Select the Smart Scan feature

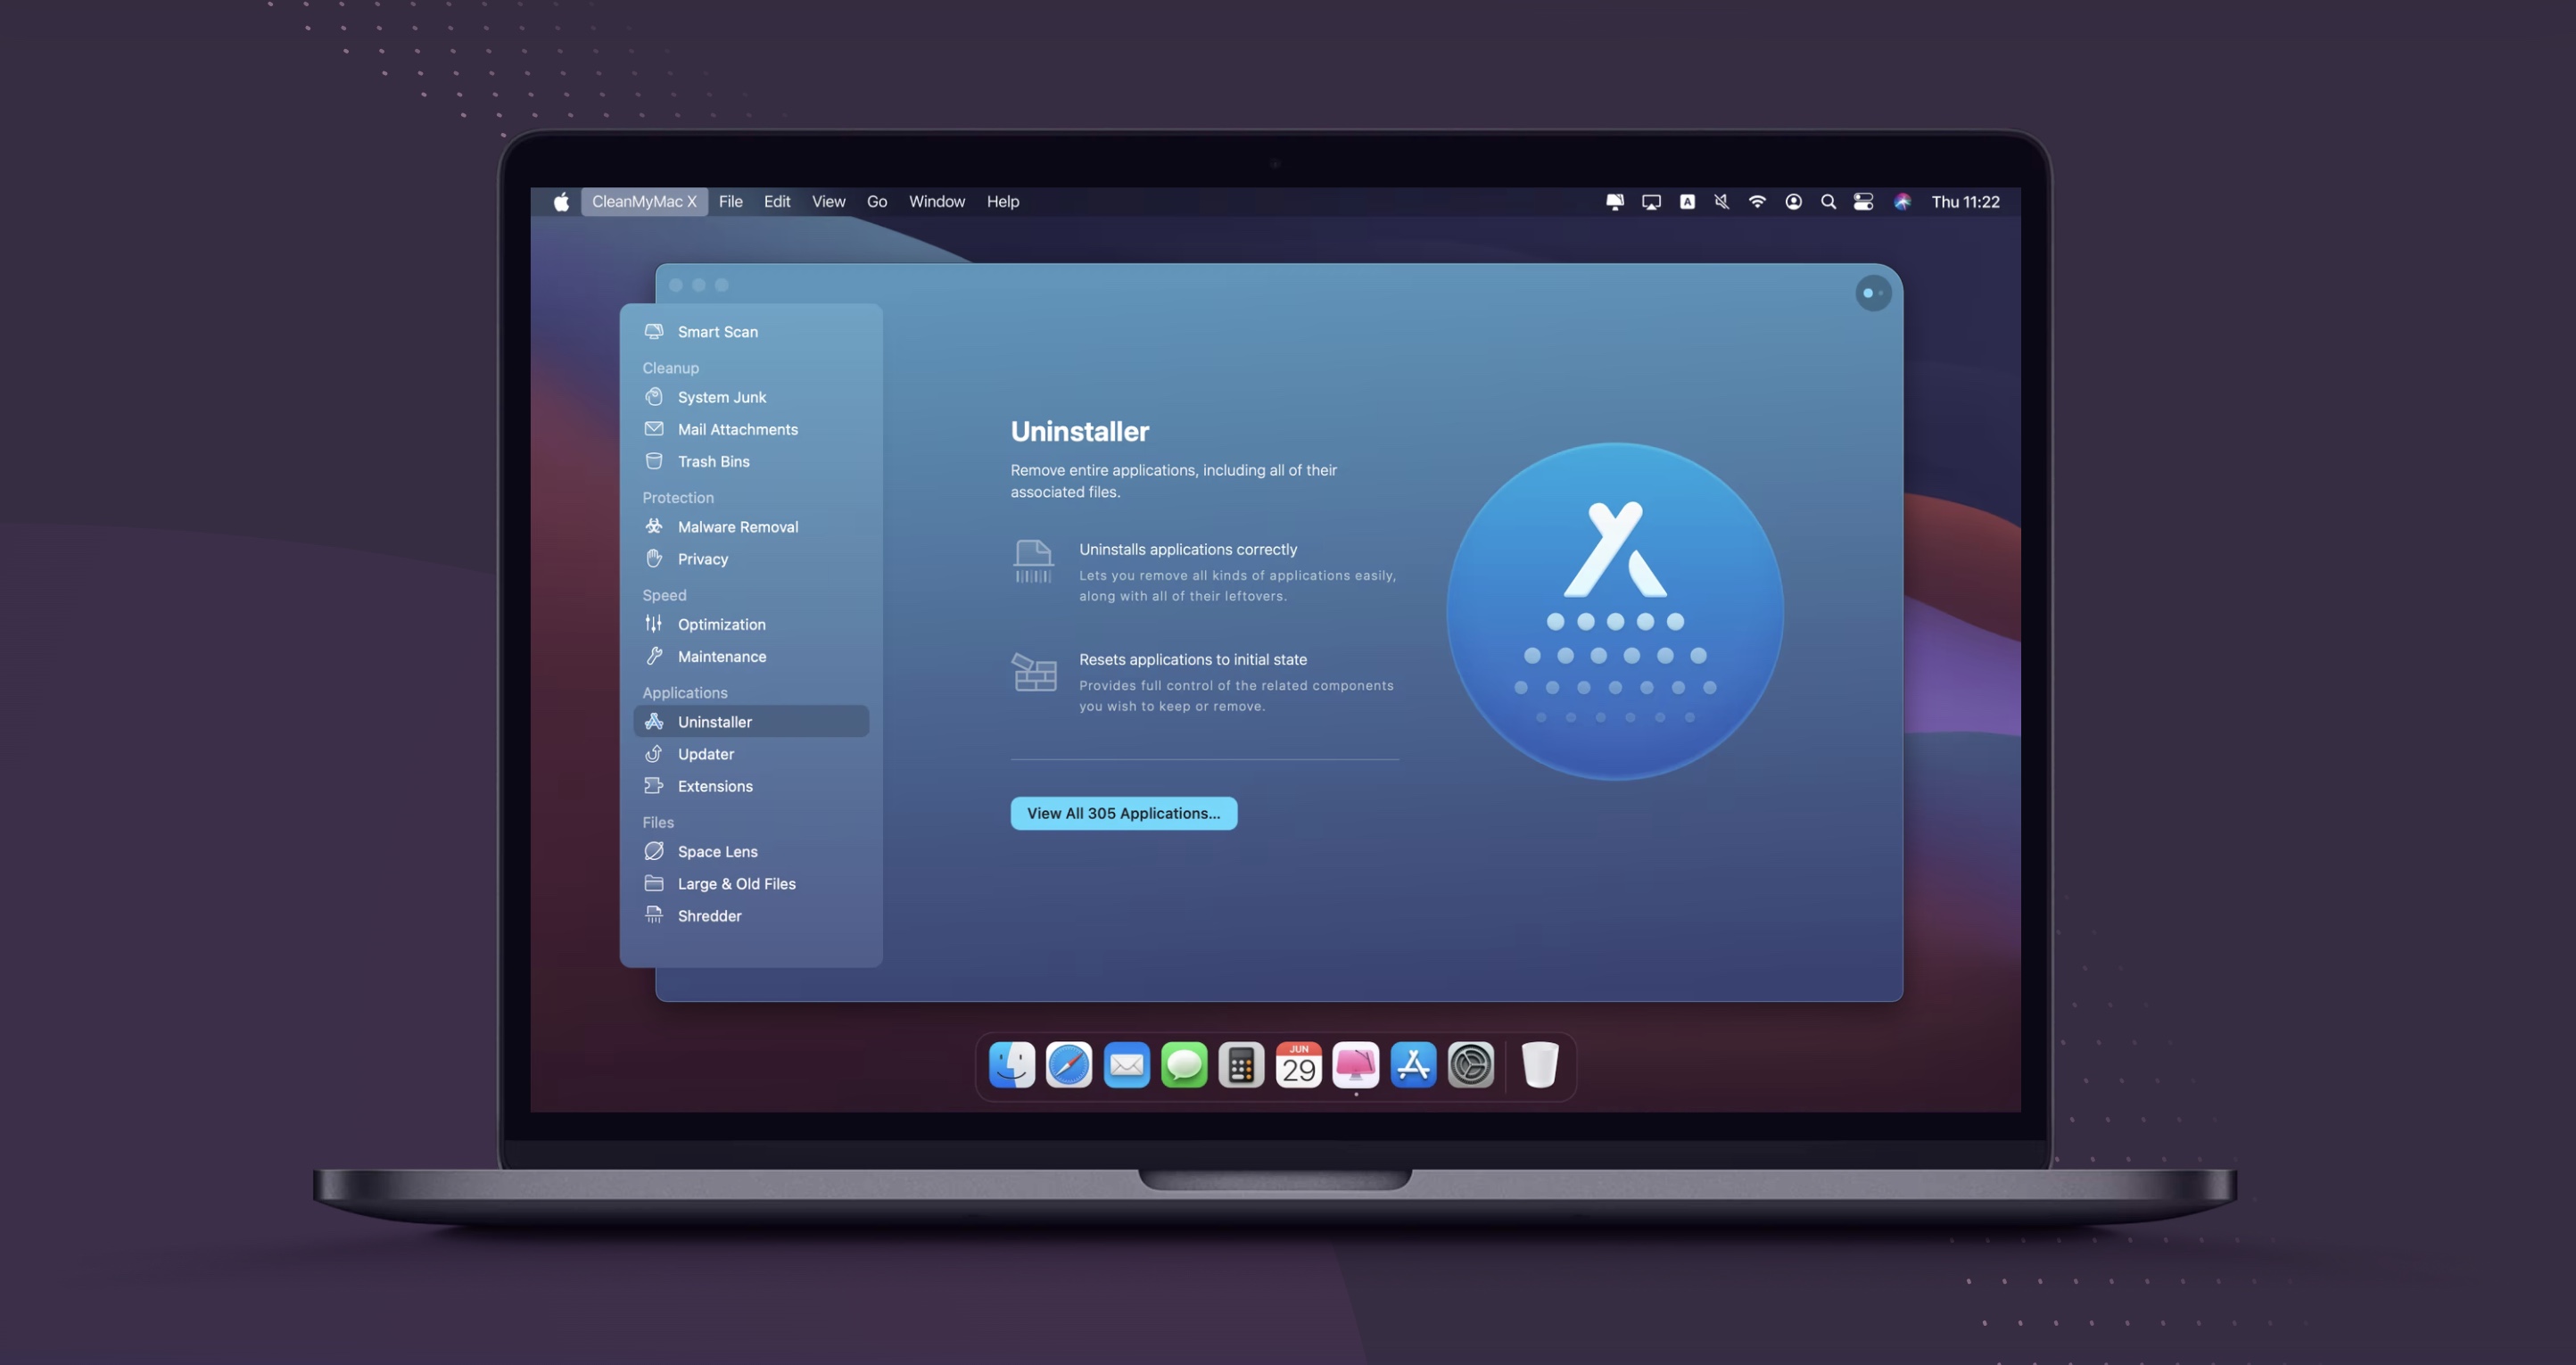point(717,331)
